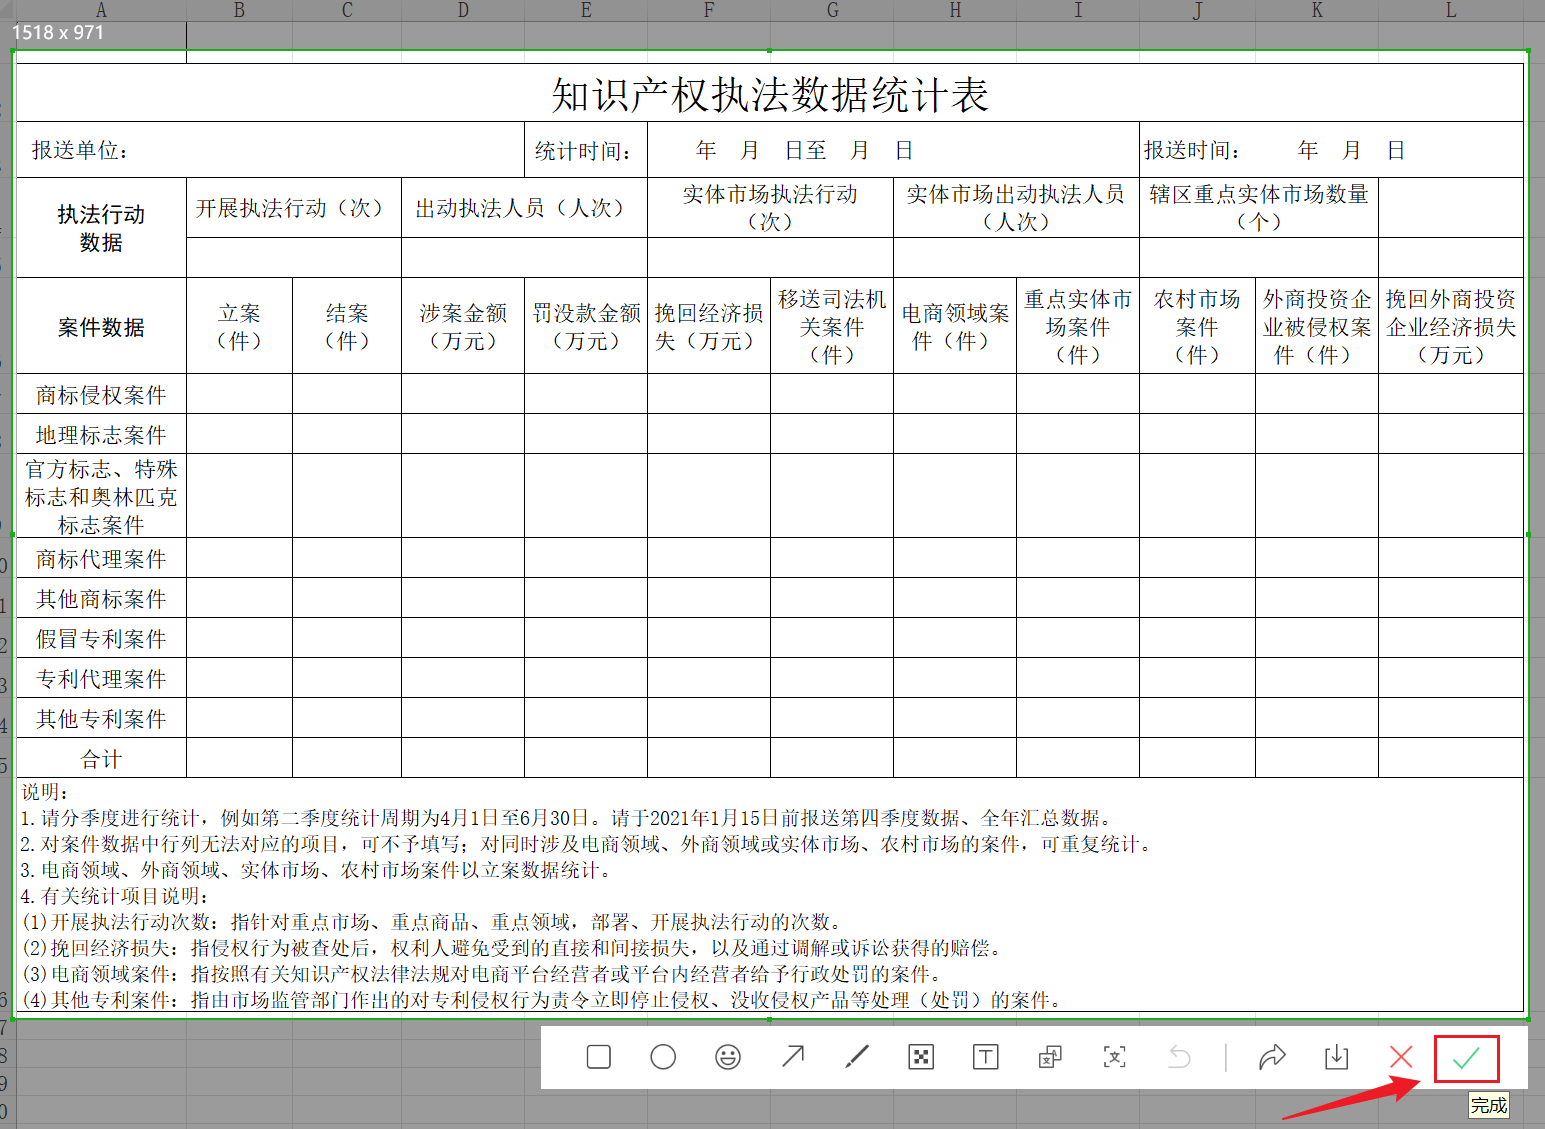Select the arrow drawing tool
The width and height of the screenshot is (1545, 1129).
point(792,1057)
